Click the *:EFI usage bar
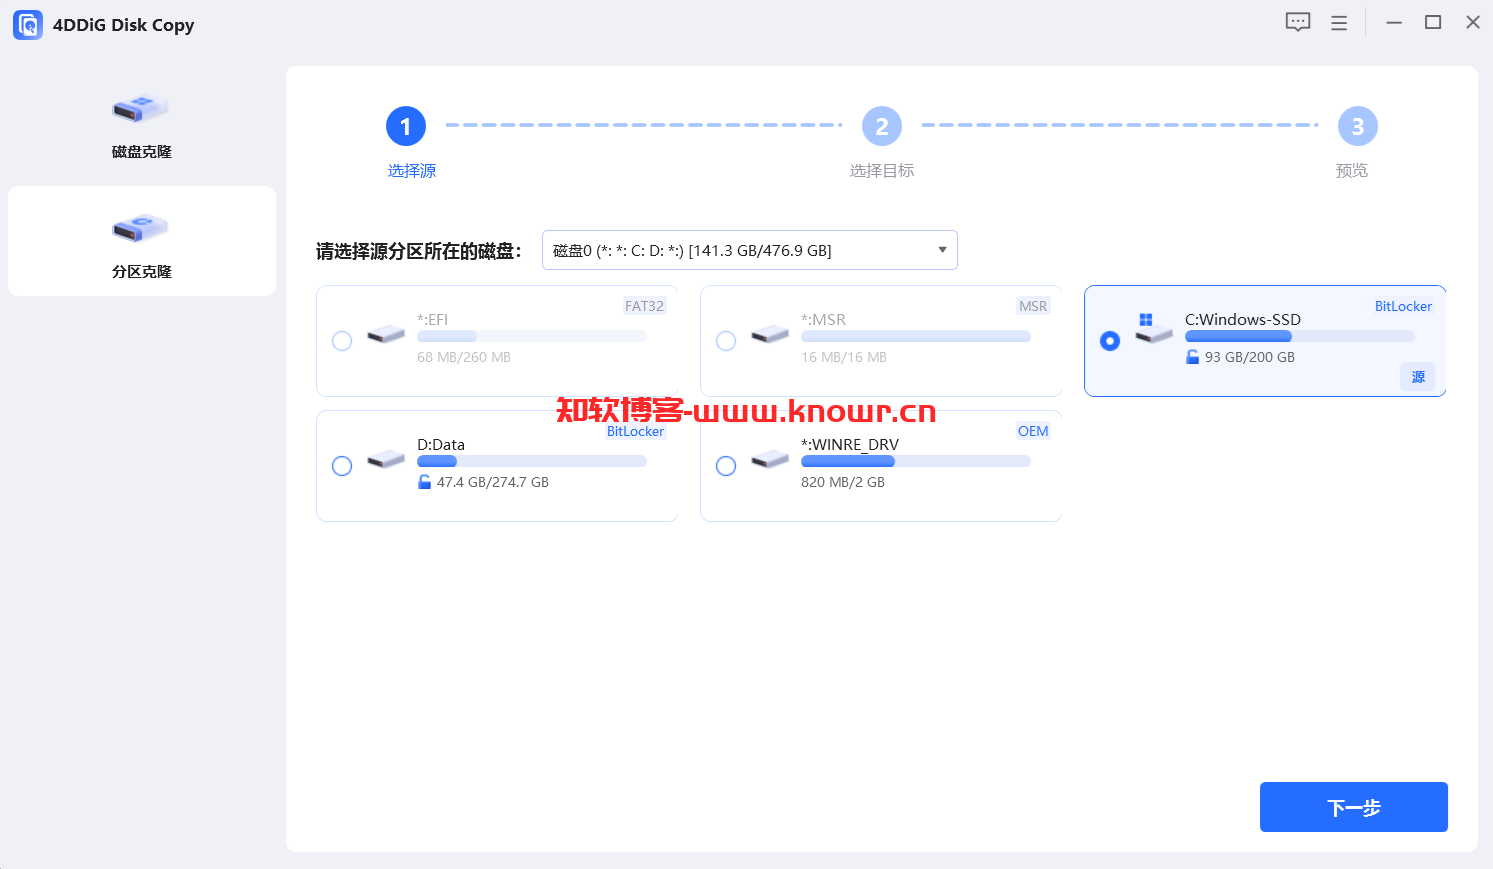The width and height of the screenshot is (1493, 869). pos(532,336)
